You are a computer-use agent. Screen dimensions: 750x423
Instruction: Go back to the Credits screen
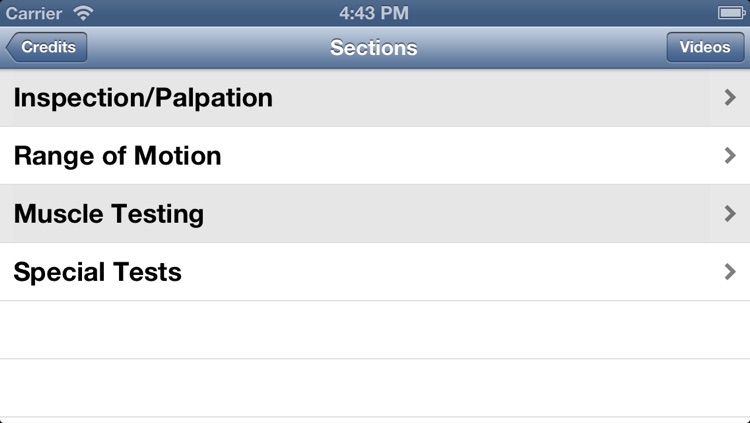coord(46,47)
